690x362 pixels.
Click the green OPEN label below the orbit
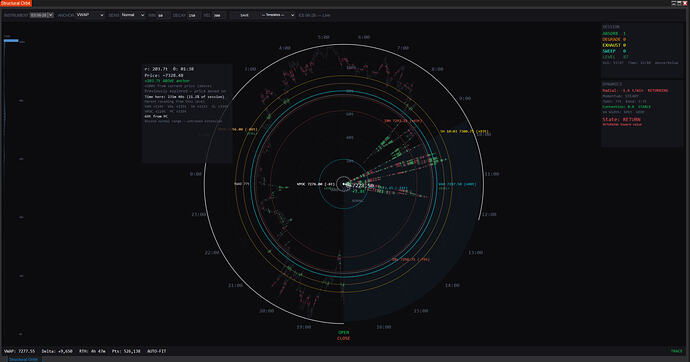tap(344, 333)
